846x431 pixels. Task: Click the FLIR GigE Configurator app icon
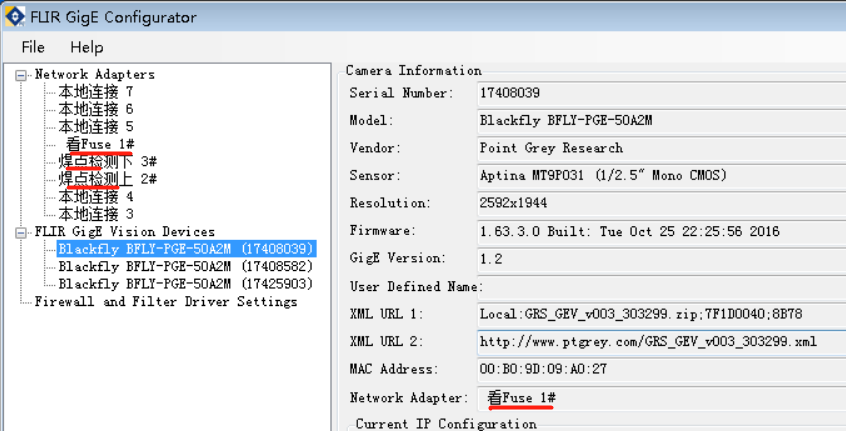pos(15,16)
